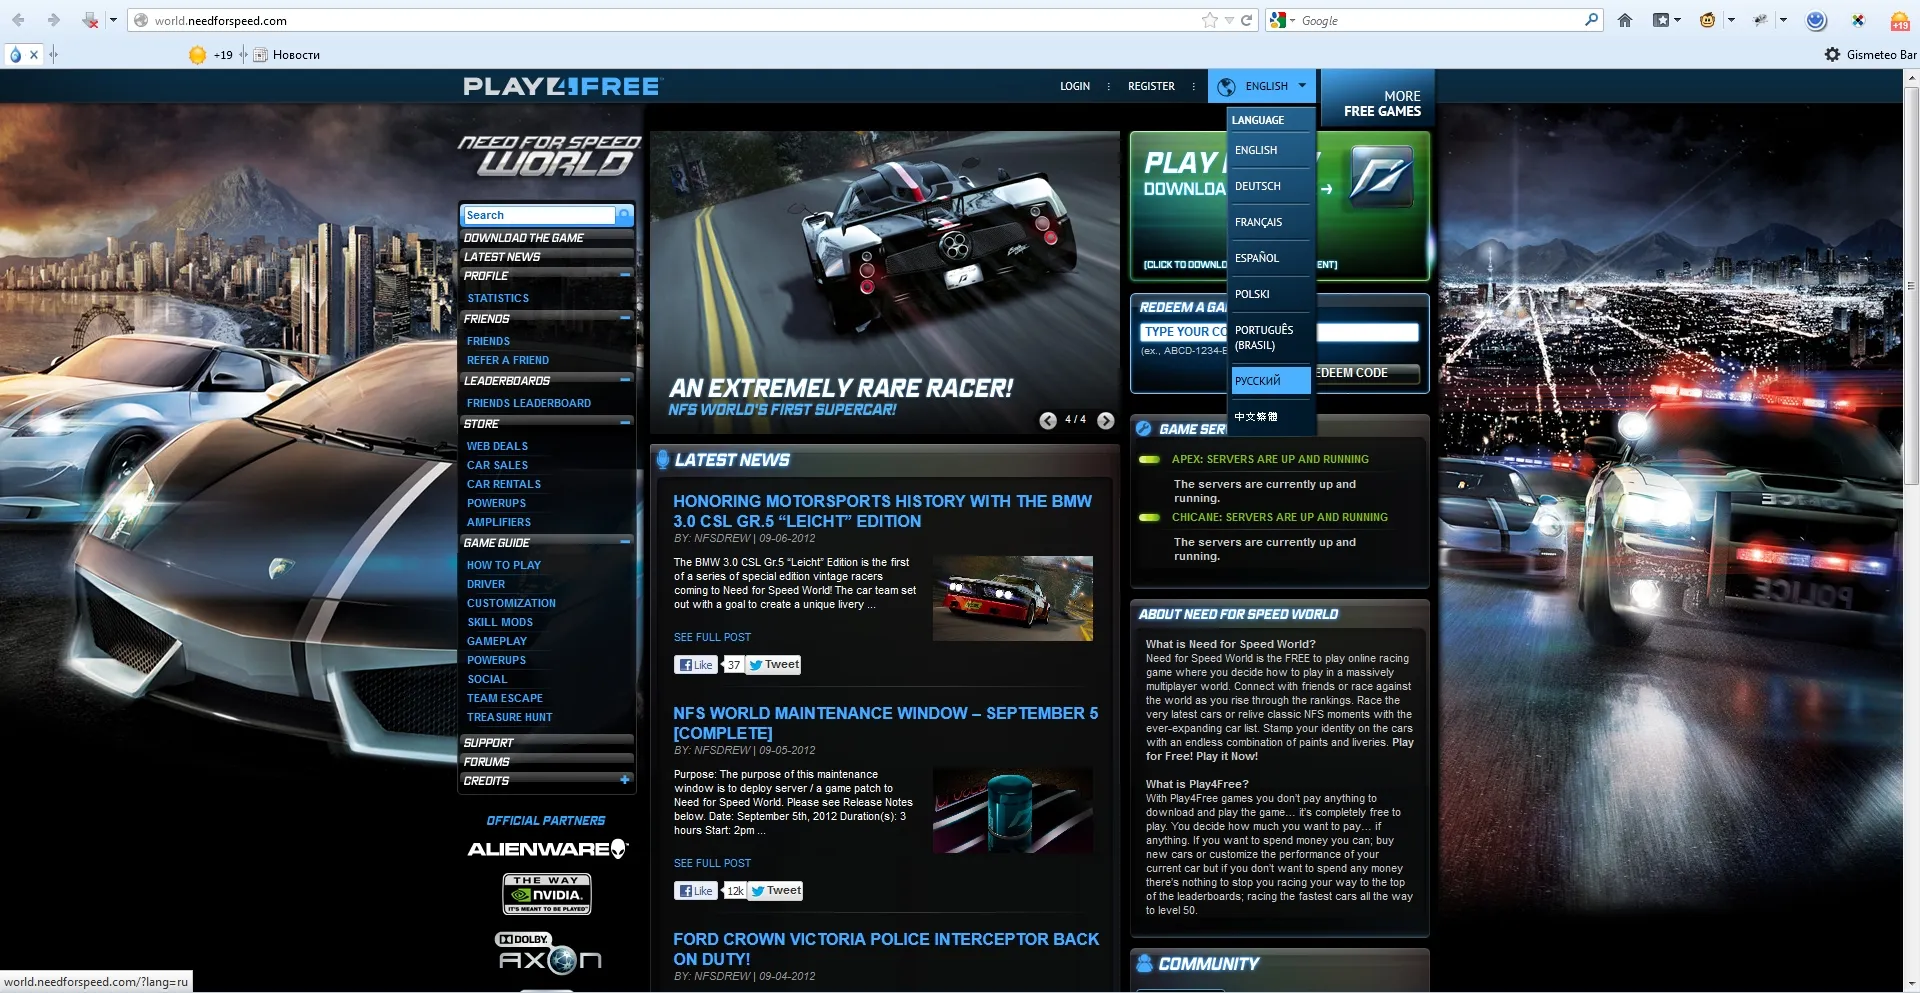Open More Free Games tab
The height and width of the screenshot is (993, 1920).
1379,98
